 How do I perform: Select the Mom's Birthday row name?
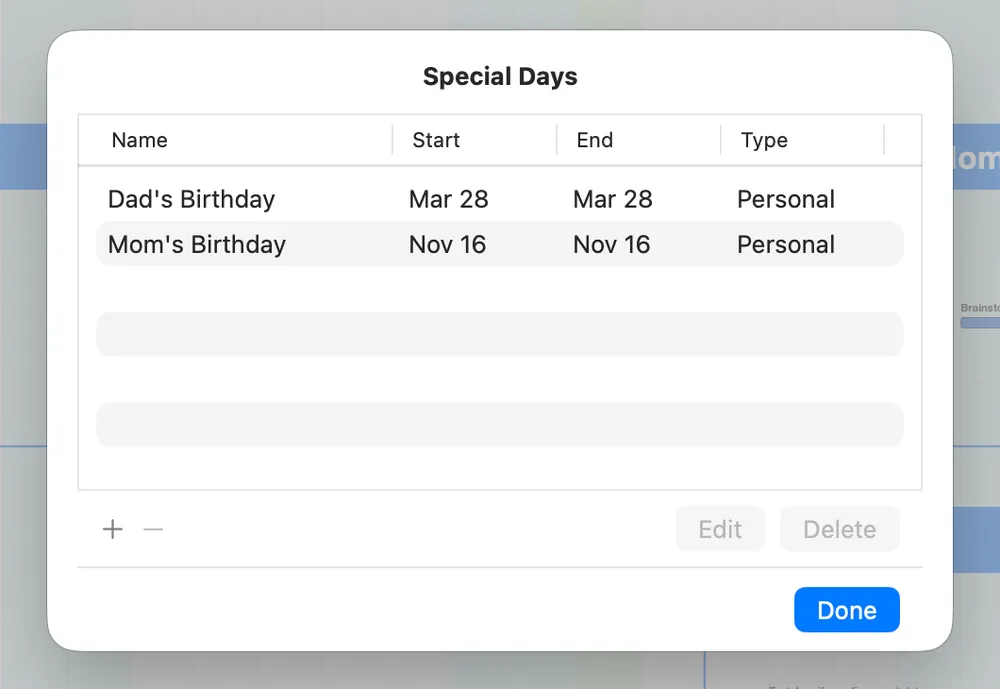click(x=197, y=244)
